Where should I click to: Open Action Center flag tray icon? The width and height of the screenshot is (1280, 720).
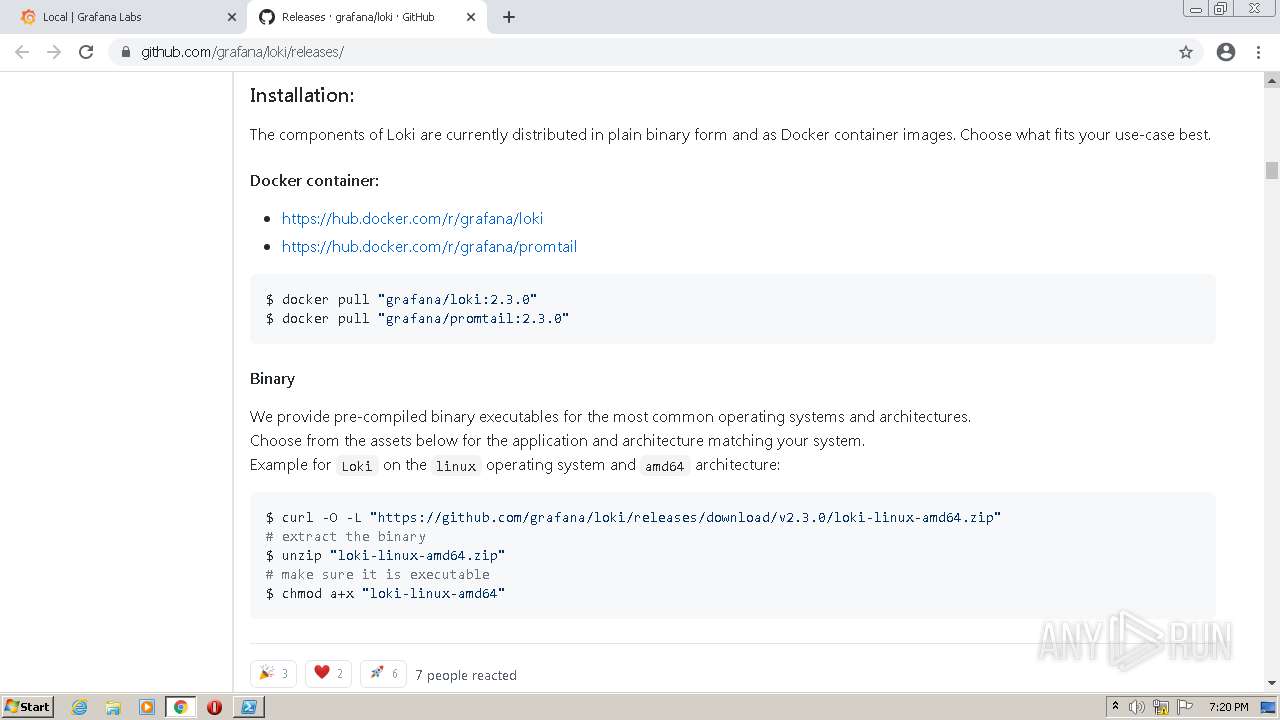[x=1185, y=707]
